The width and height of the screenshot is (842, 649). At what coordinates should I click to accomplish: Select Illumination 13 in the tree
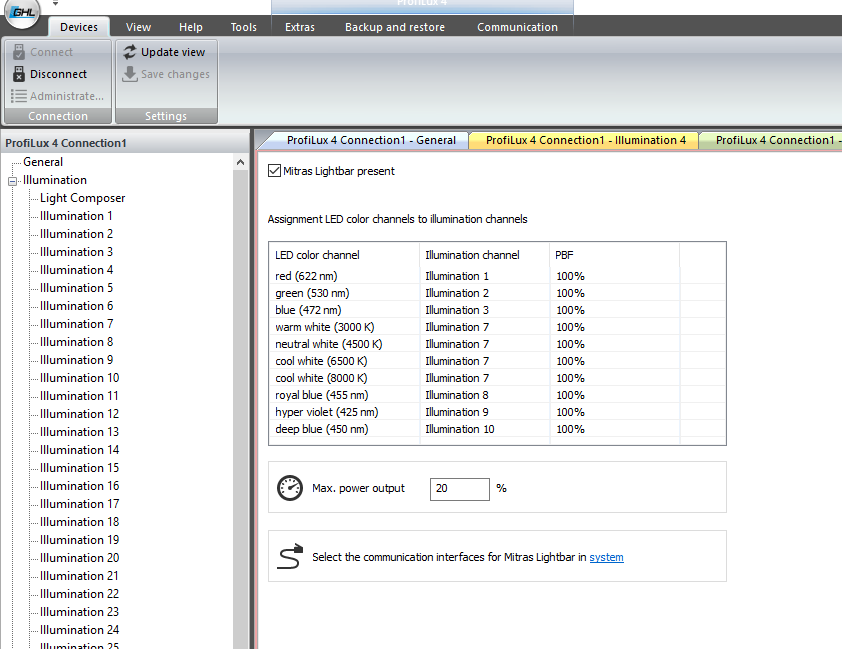point(79,432)
